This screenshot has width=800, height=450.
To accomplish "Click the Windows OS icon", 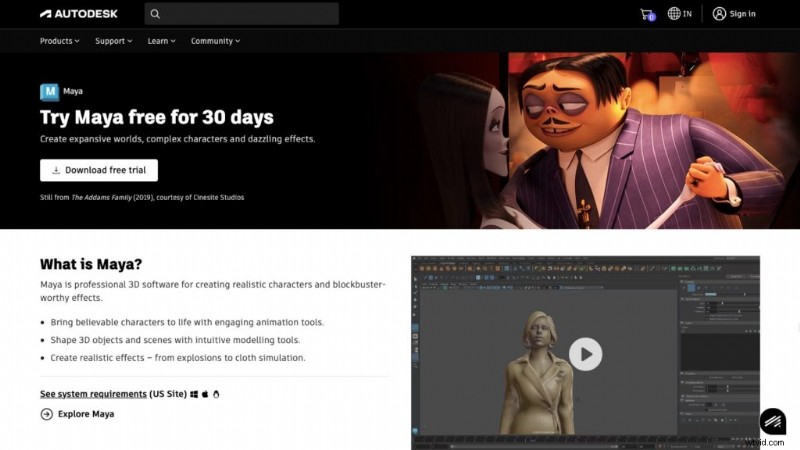I will click(x=194, y=394).
